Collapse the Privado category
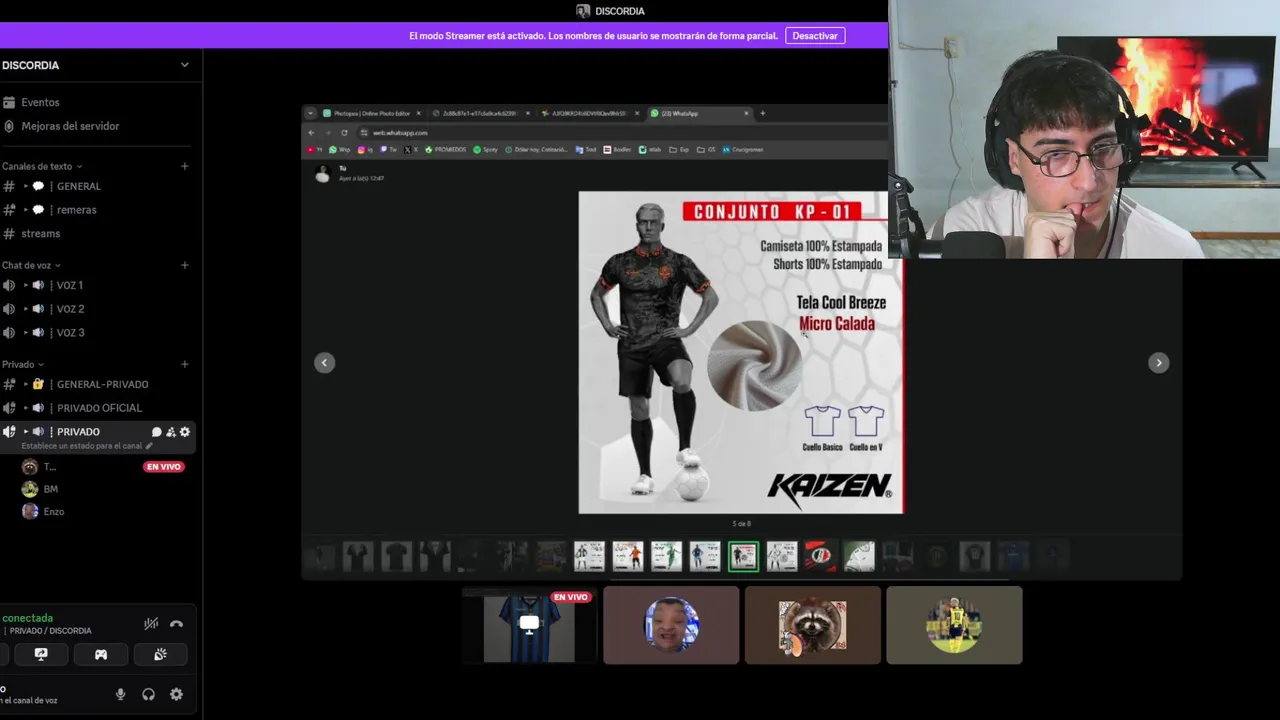The image size is (1280, 720). 23,364
